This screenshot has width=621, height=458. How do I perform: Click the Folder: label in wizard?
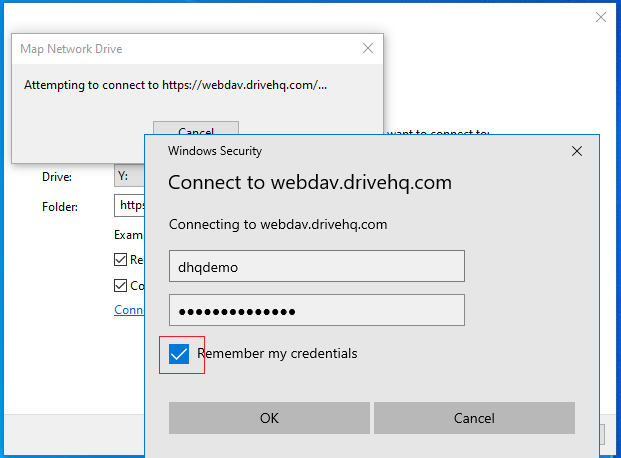(x=60, y=207)
